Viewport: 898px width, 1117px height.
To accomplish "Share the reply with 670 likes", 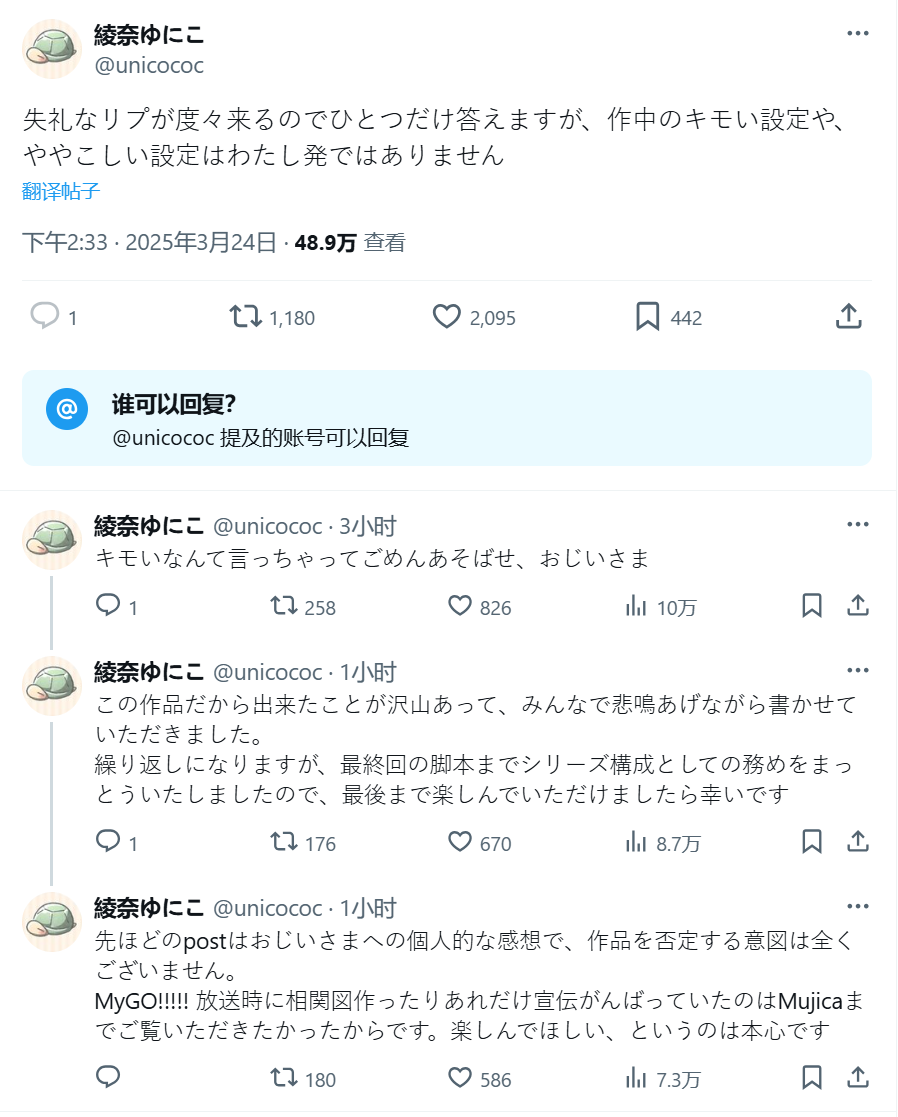I will pyautogui.click(x=858, y=842).
